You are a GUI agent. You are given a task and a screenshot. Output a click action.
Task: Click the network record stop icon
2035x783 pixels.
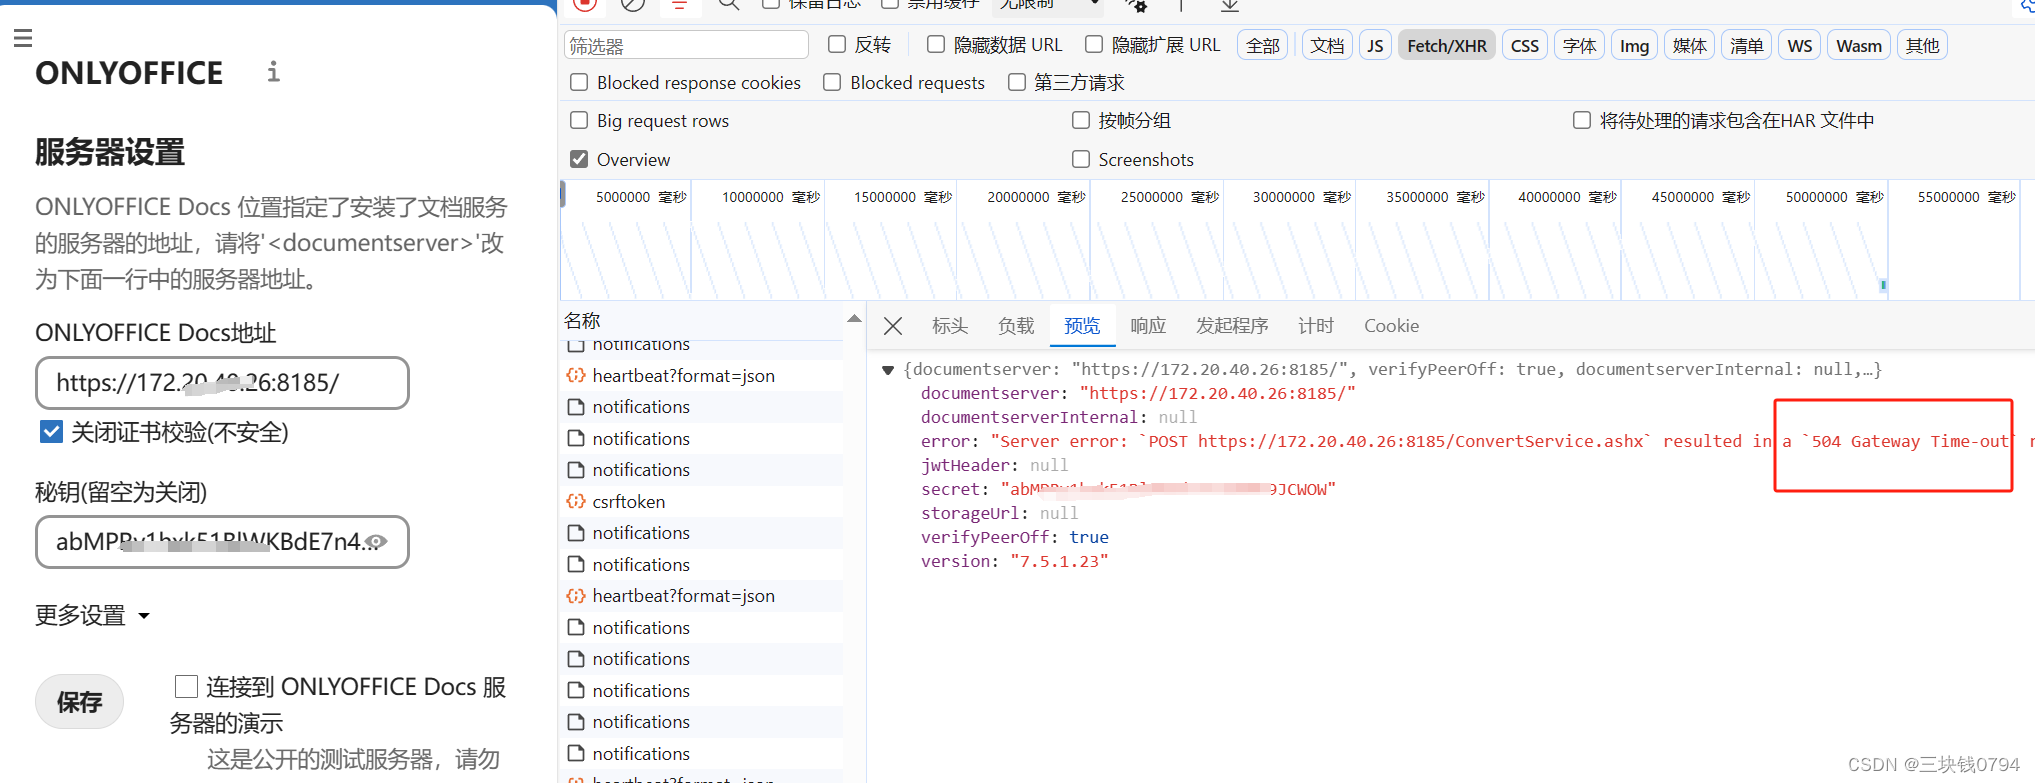pyautogui.click(x=586, y=4)
